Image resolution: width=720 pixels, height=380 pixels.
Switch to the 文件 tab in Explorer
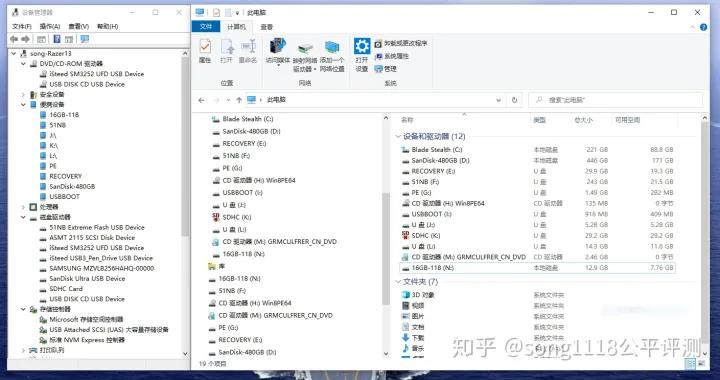tap(206, 27)
